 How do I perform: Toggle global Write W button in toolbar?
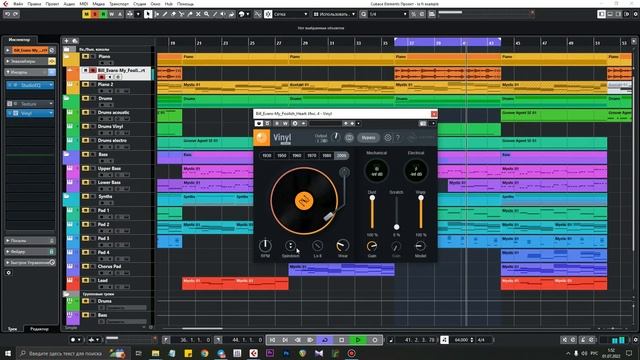point(111,14)
